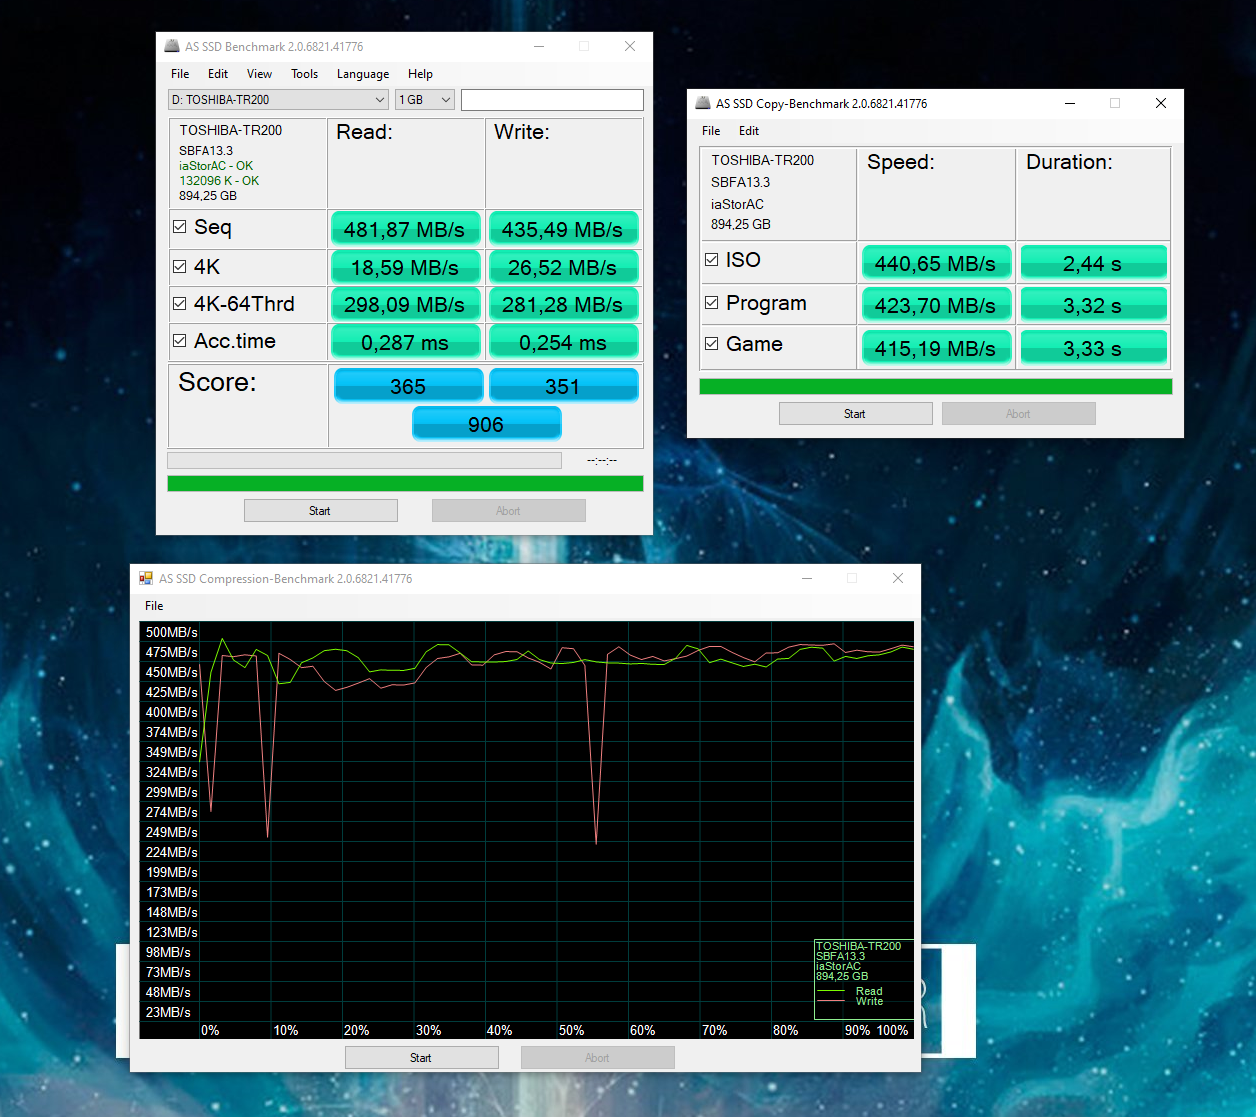
Task: Minimize the main AS SSD Benchmark window
Action: 539,47
